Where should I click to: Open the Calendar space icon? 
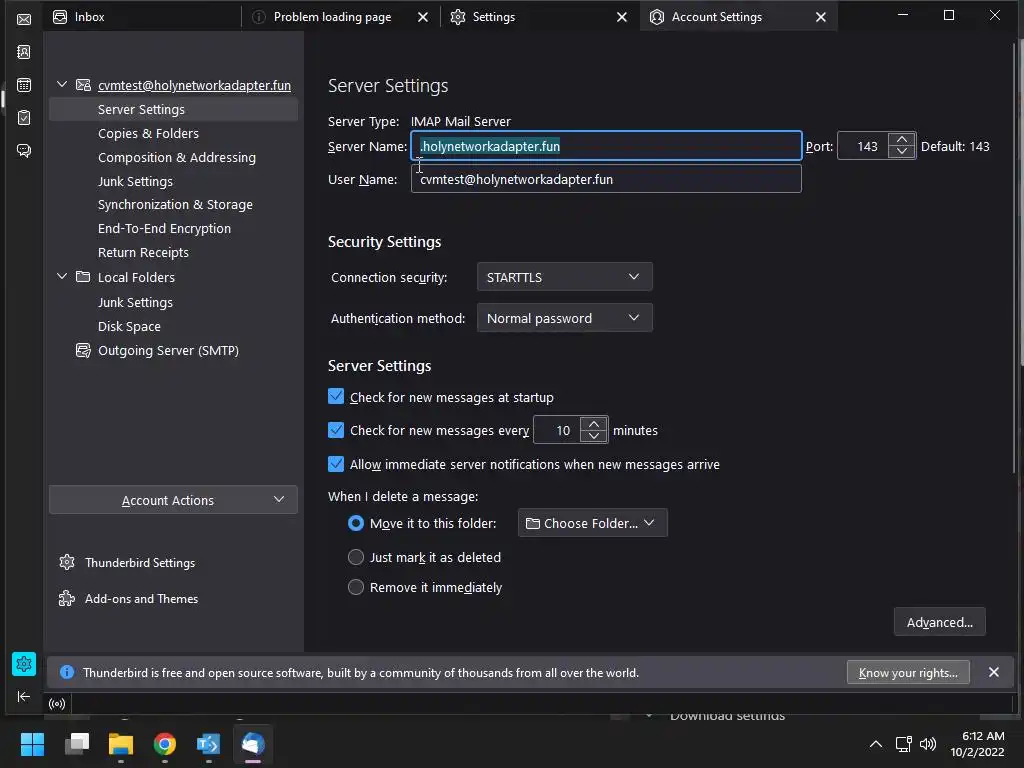(x=24, y=85)
